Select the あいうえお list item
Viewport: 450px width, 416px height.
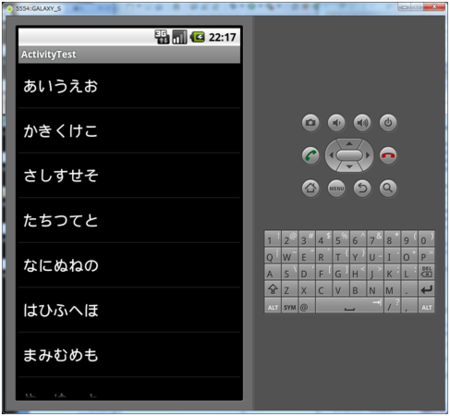129,86
